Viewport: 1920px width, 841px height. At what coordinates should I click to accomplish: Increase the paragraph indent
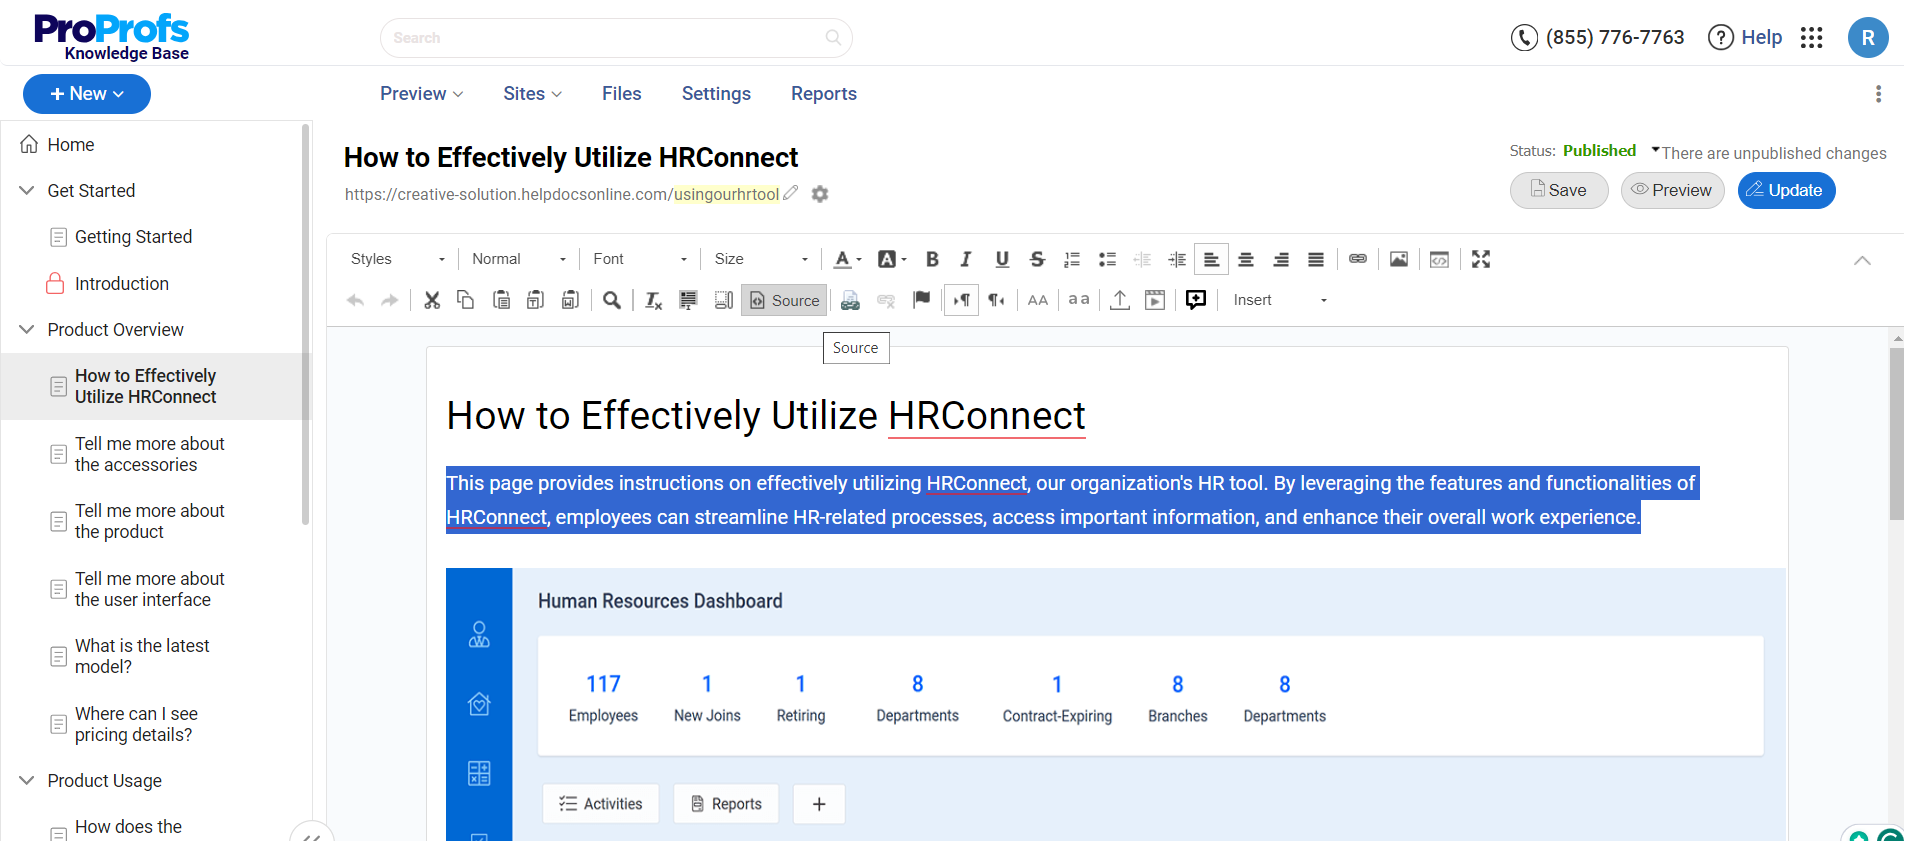click(1177, 259)
